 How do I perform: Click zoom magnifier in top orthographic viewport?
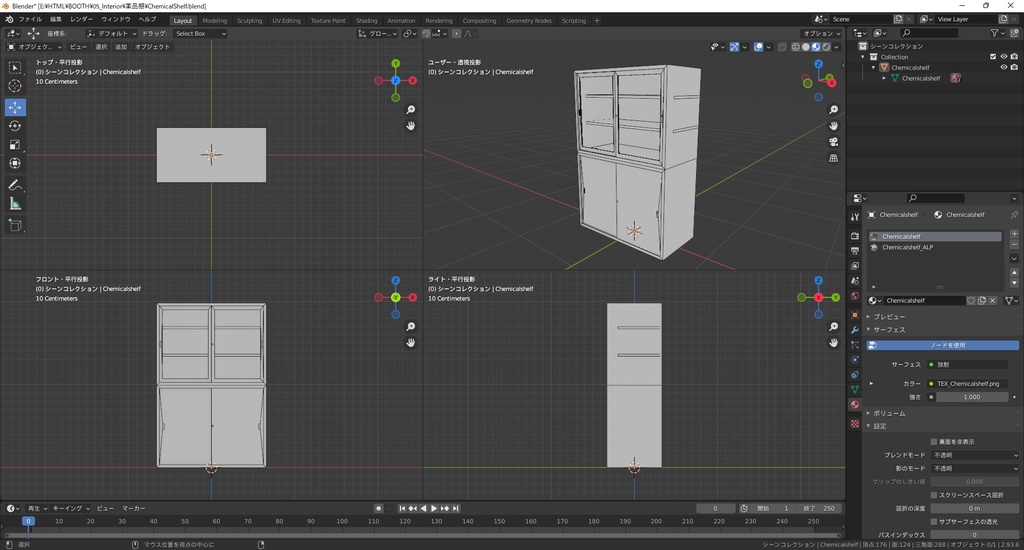pyautogui.click(x=411, y=110)
